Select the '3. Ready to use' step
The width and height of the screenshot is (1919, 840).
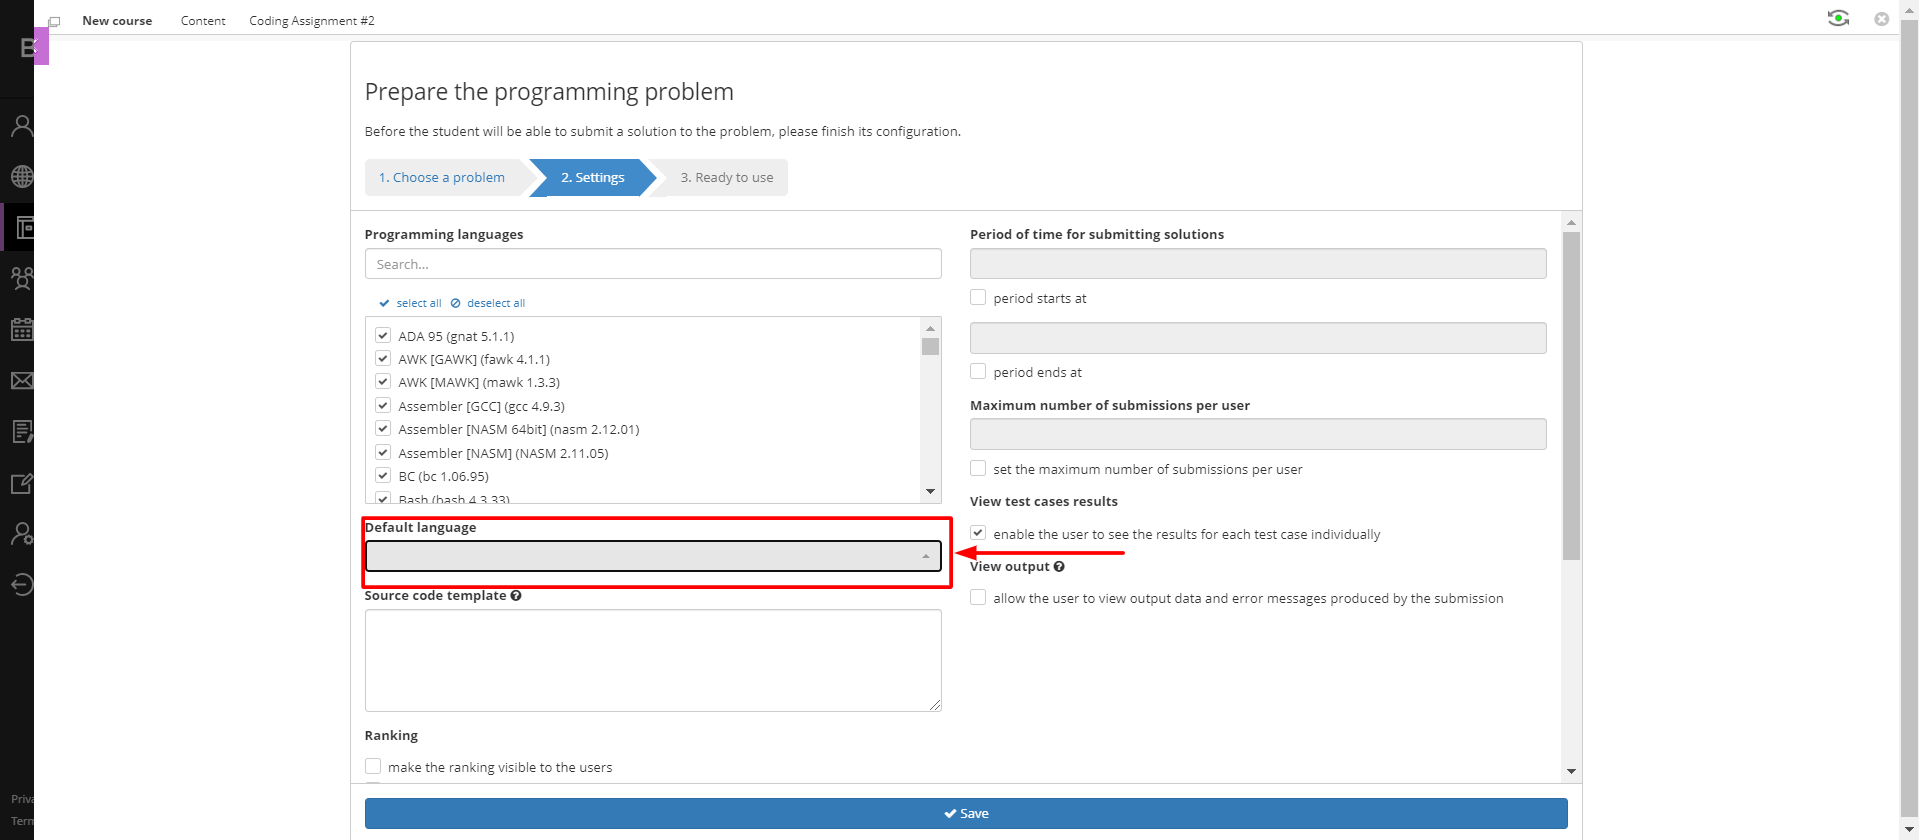pyautogui.click(x=726, y=178)
